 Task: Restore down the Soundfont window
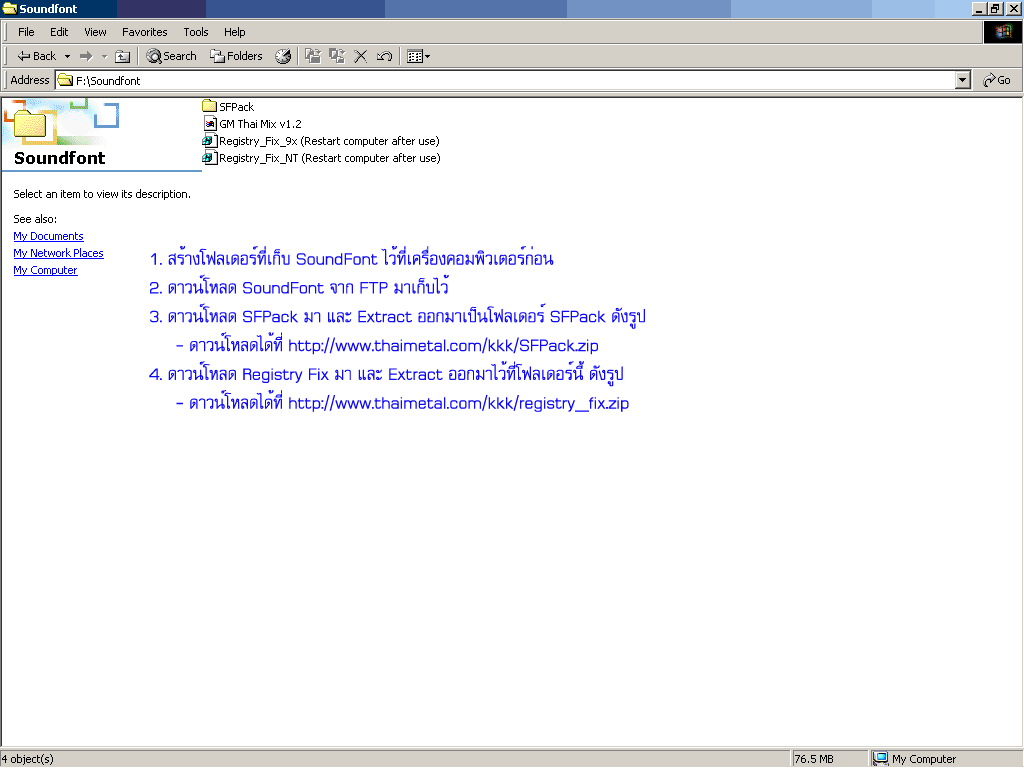pos(995,8)
